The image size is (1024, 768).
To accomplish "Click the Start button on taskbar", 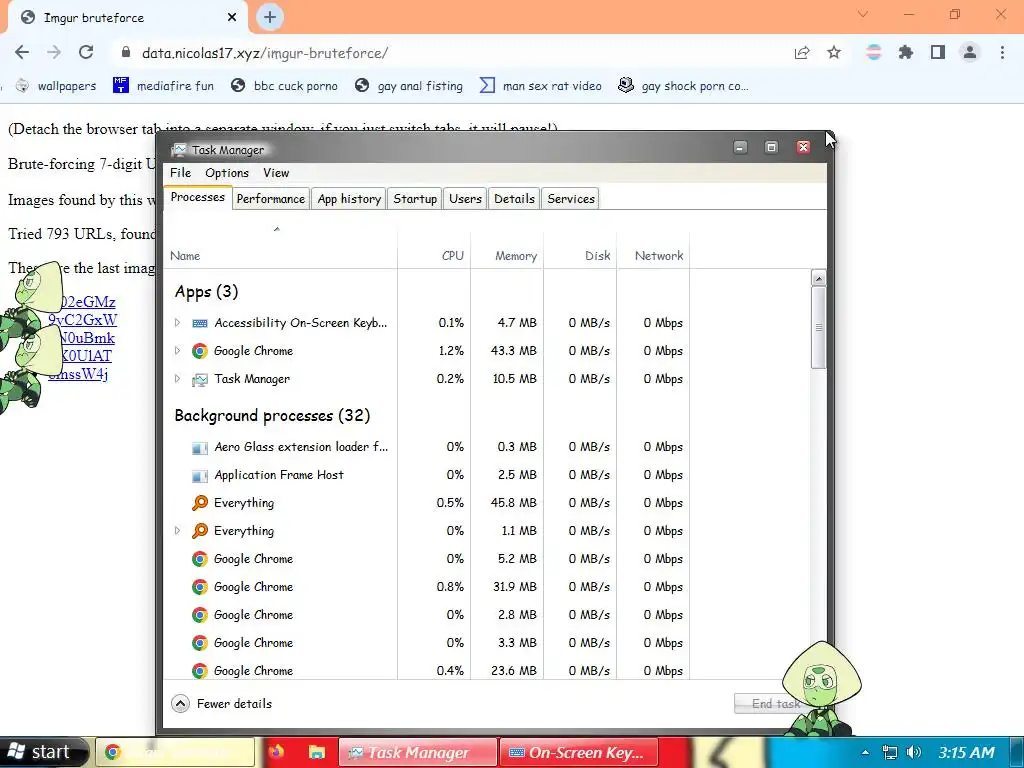I will [43, 752].
